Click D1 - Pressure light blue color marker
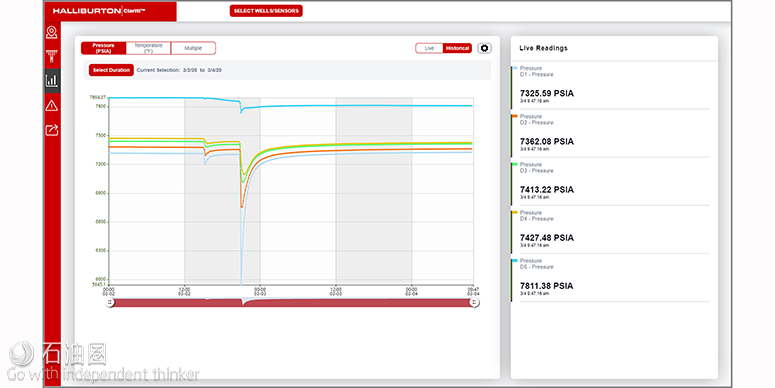This screenshot has height=388, width=775. point(515,68)
